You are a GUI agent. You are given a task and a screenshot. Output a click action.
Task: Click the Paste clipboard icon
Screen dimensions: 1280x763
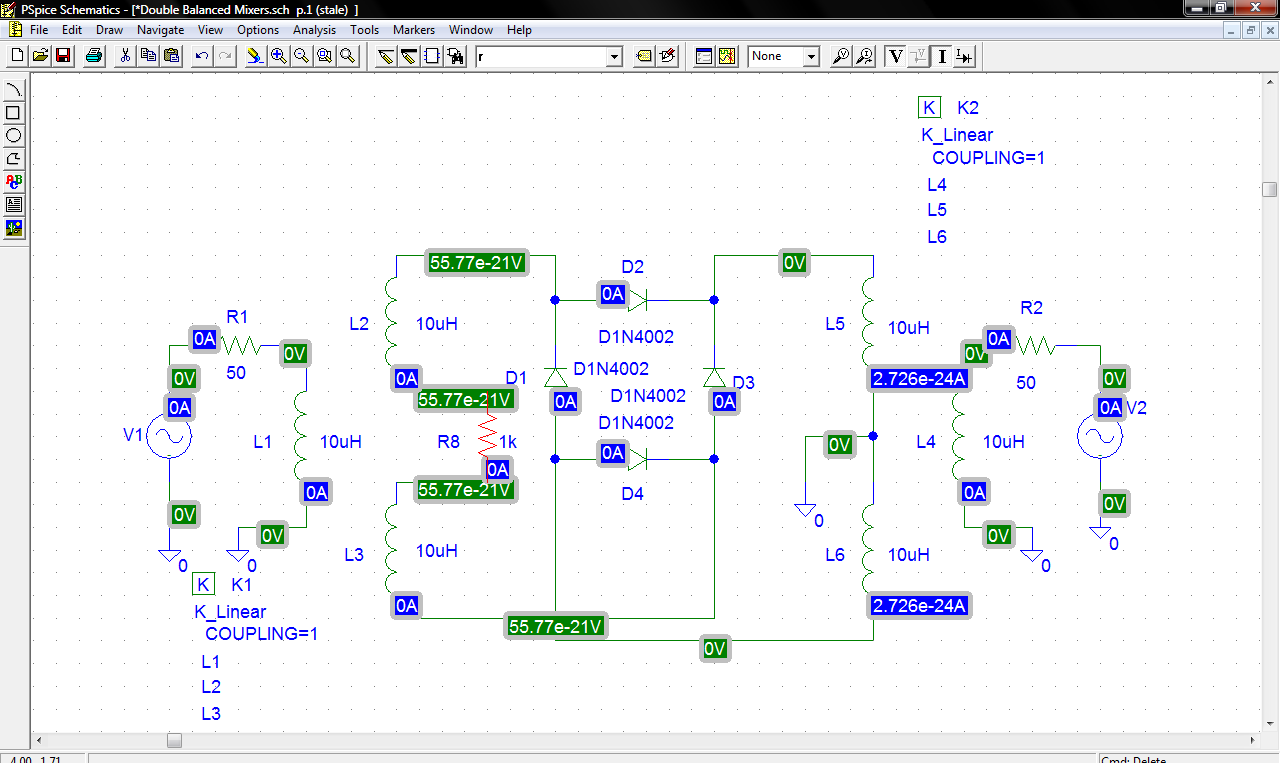tap(171, 56)
